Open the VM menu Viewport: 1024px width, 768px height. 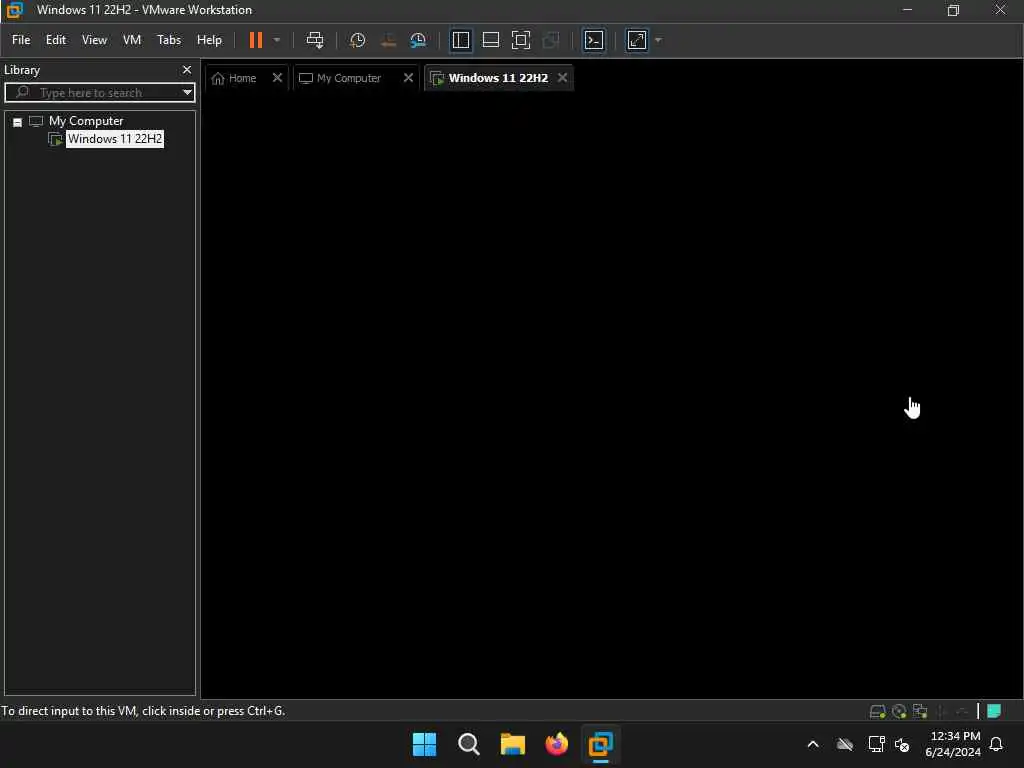(132, 40)
